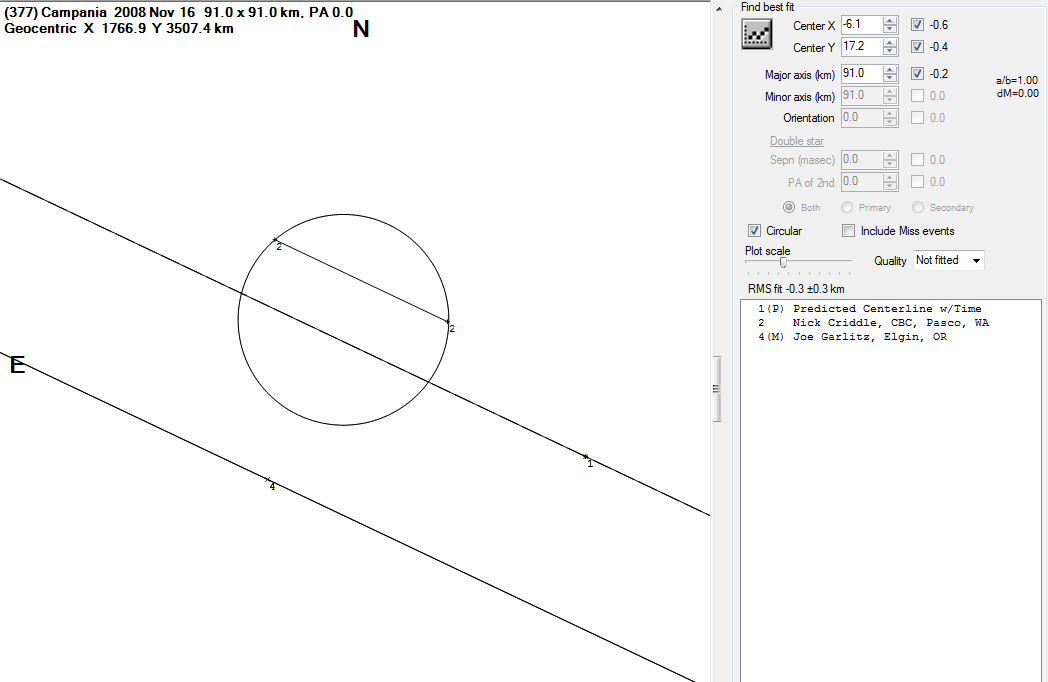Click the Center Y input field
Screen dimensions: 1048x682
click(862, 47)
